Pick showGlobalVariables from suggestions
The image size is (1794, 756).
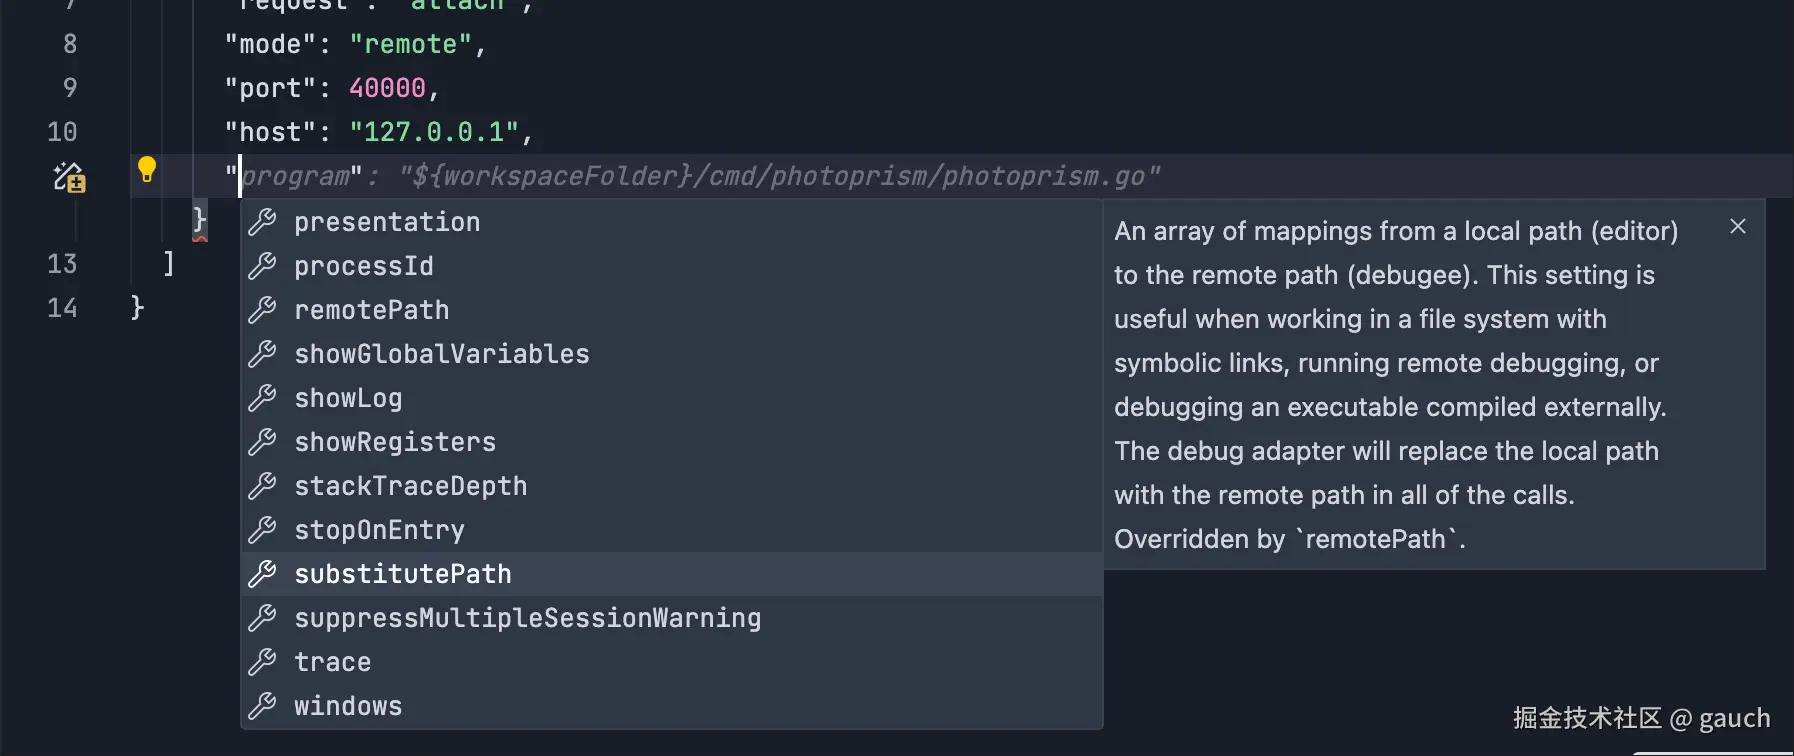(x=441, y=354)
